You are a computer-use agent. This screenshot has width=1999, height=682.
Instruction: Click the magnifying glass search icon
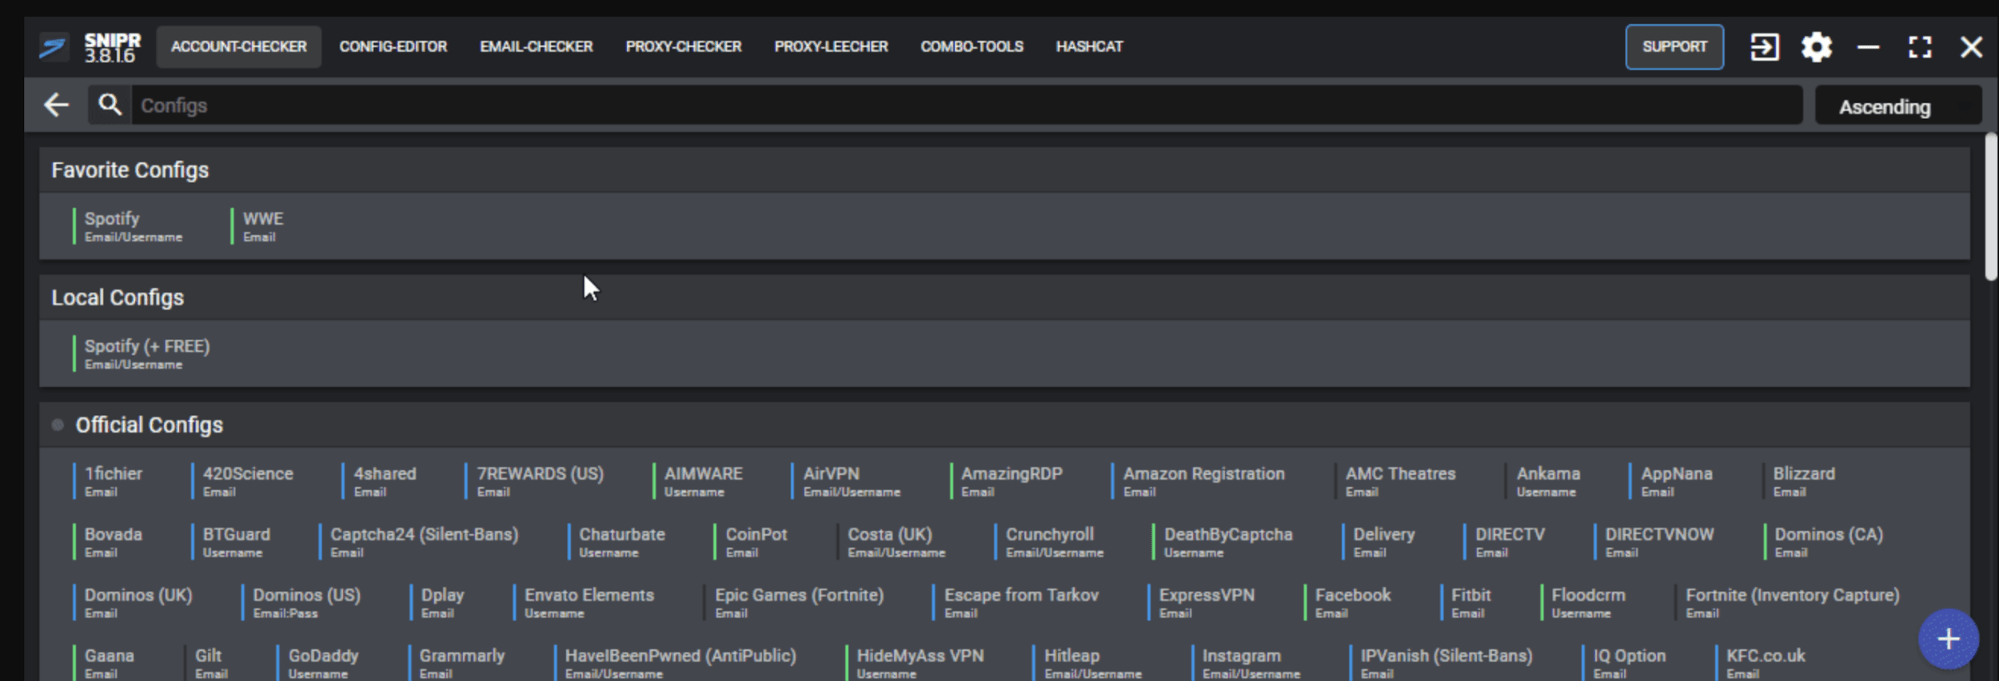click(x=110, y=105)
